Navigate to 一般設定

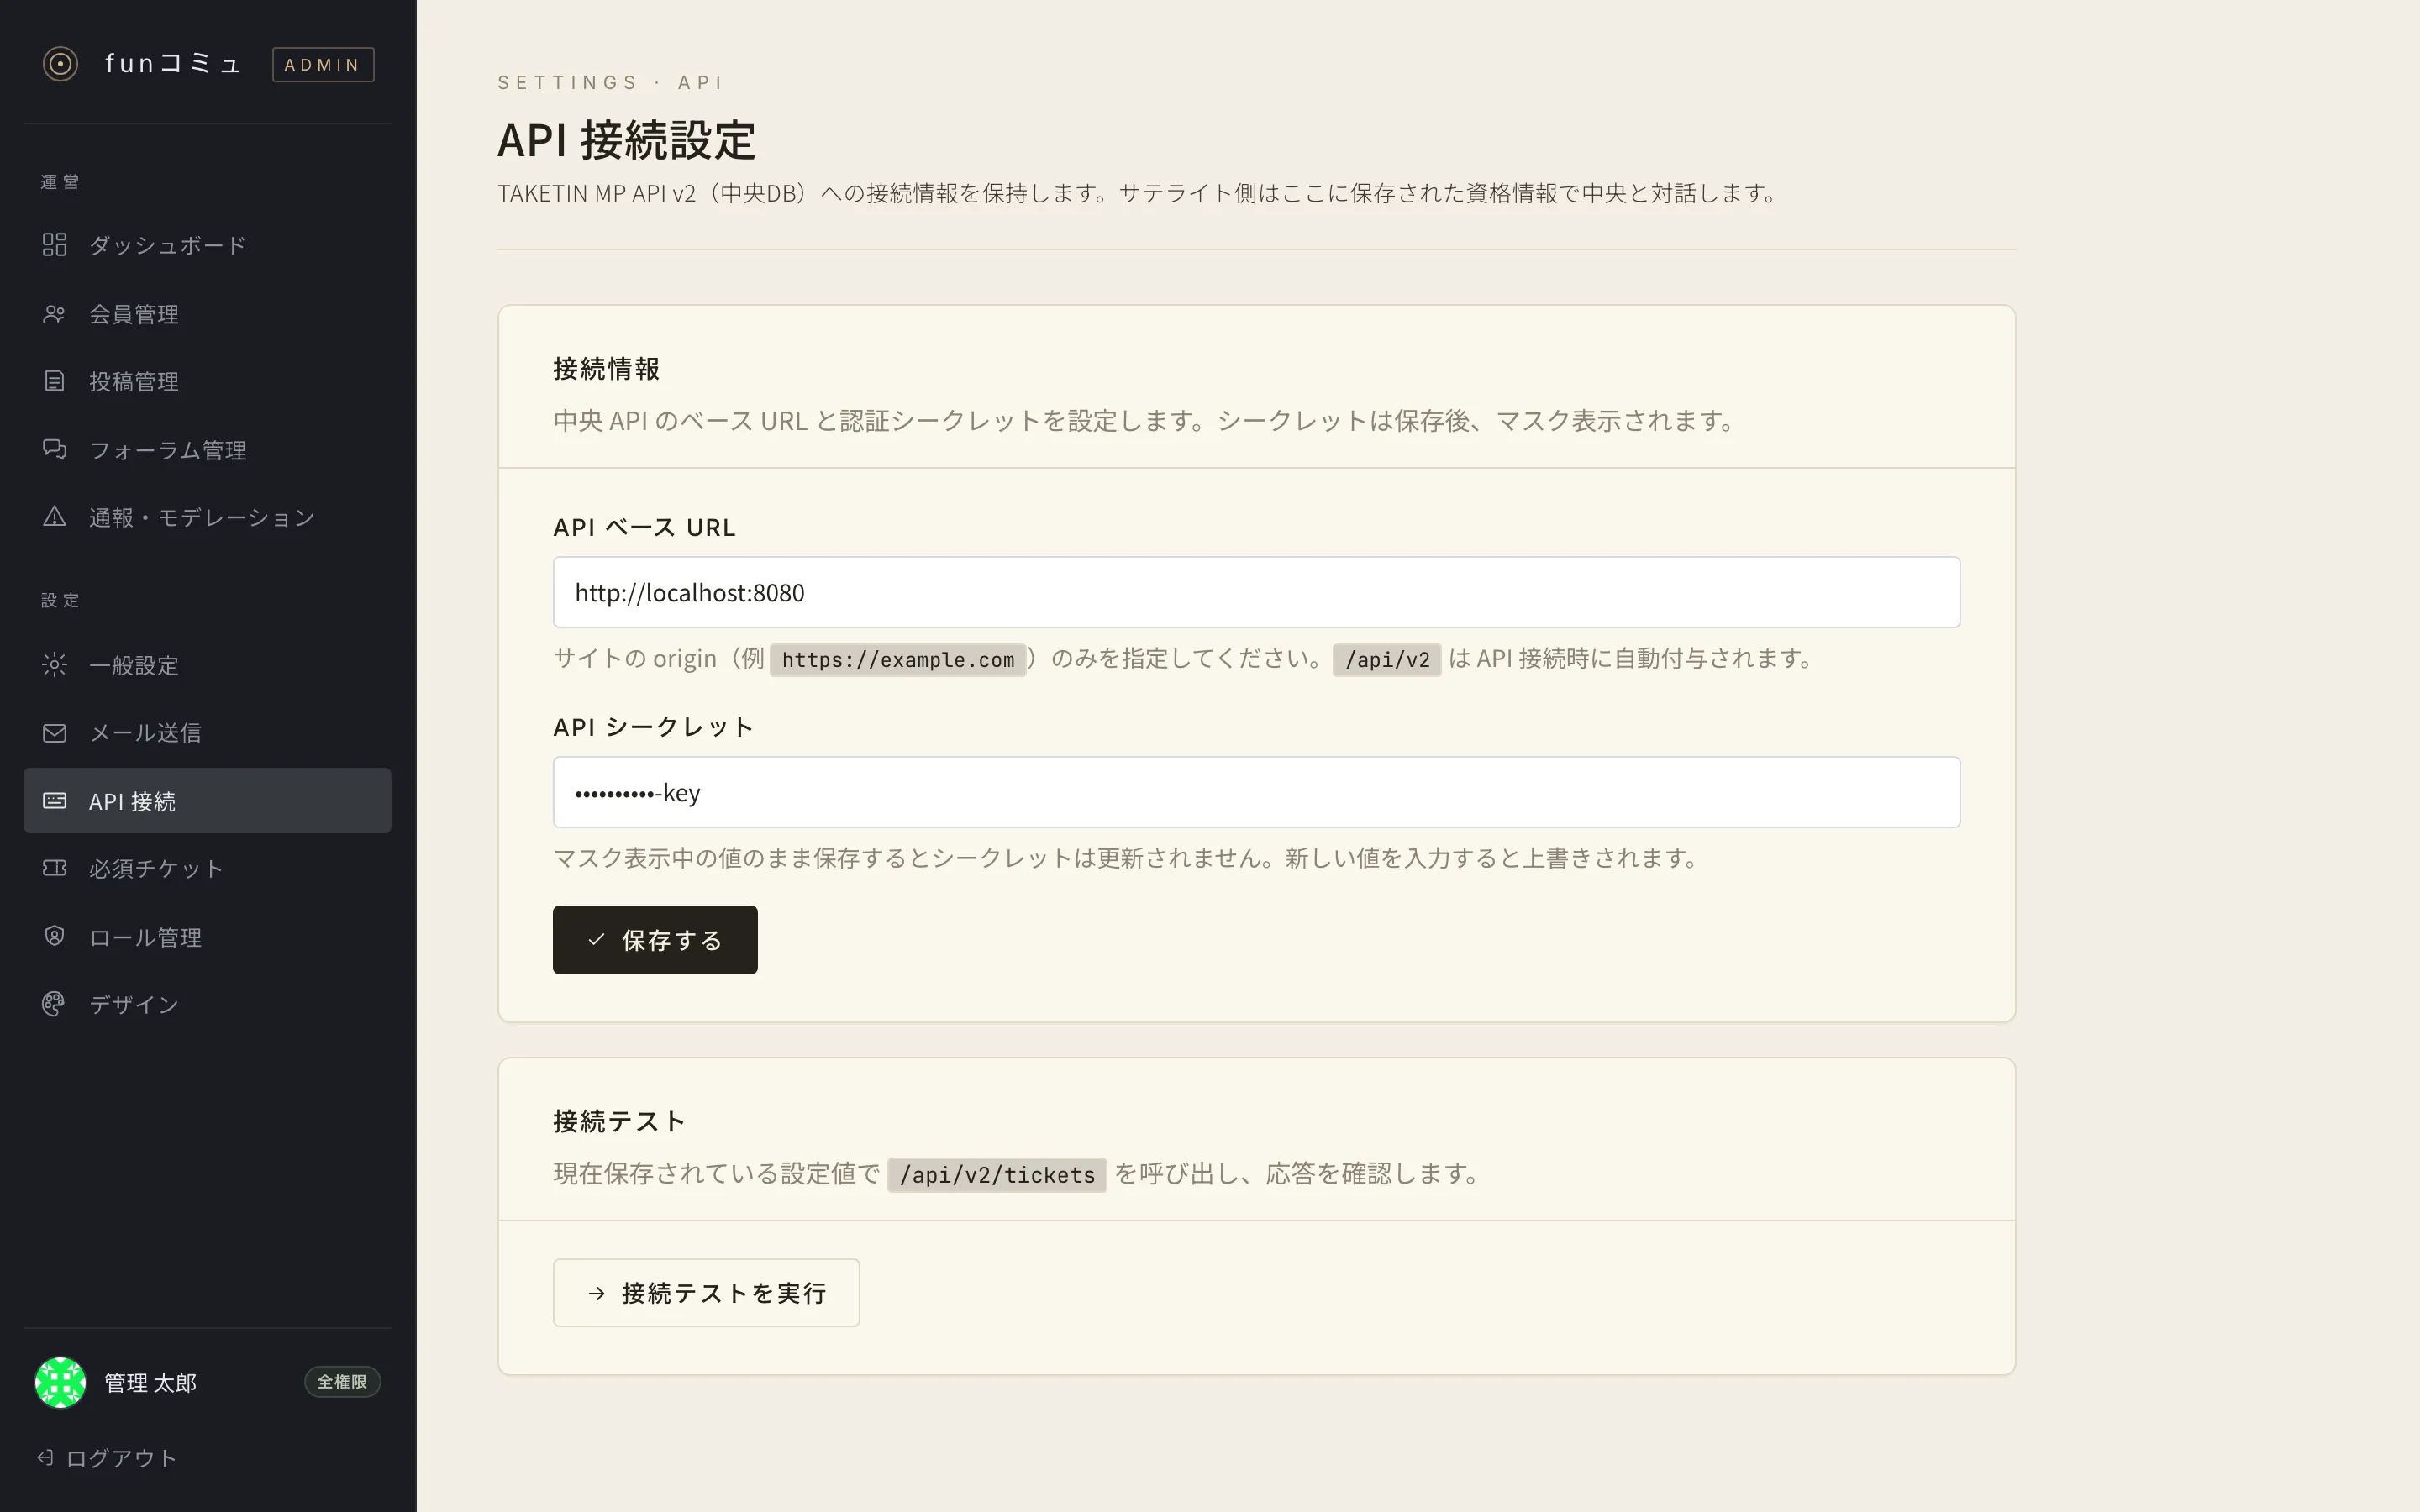207,665
